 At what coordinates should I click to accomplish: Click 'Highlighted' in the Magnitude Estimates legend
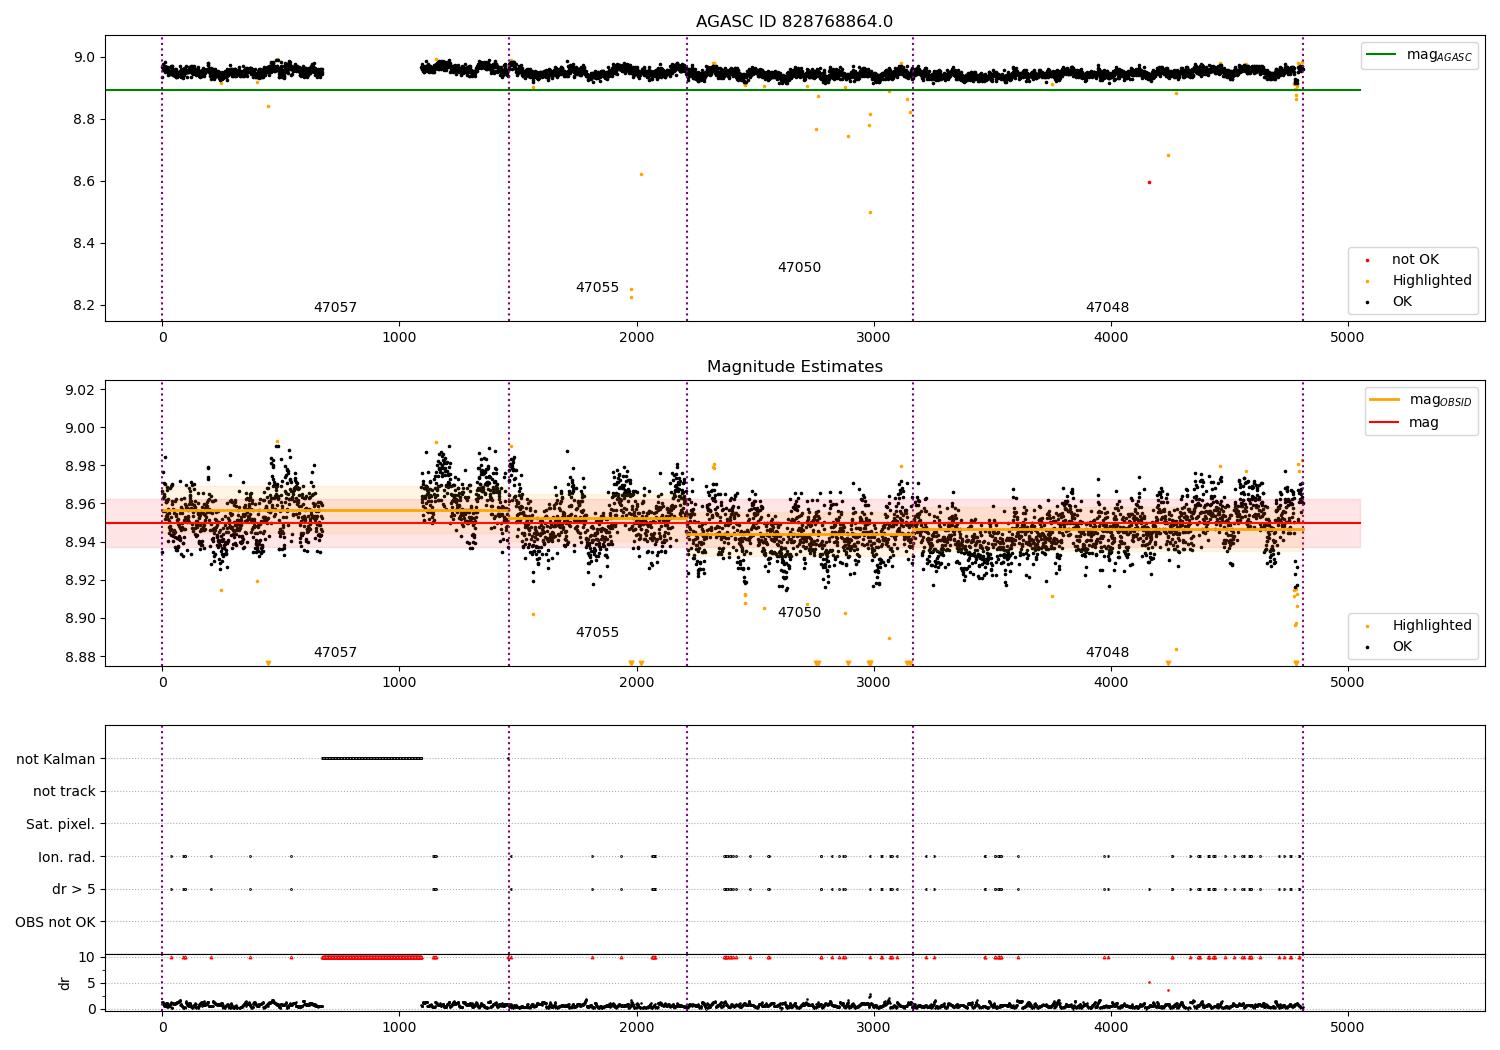1431,626
